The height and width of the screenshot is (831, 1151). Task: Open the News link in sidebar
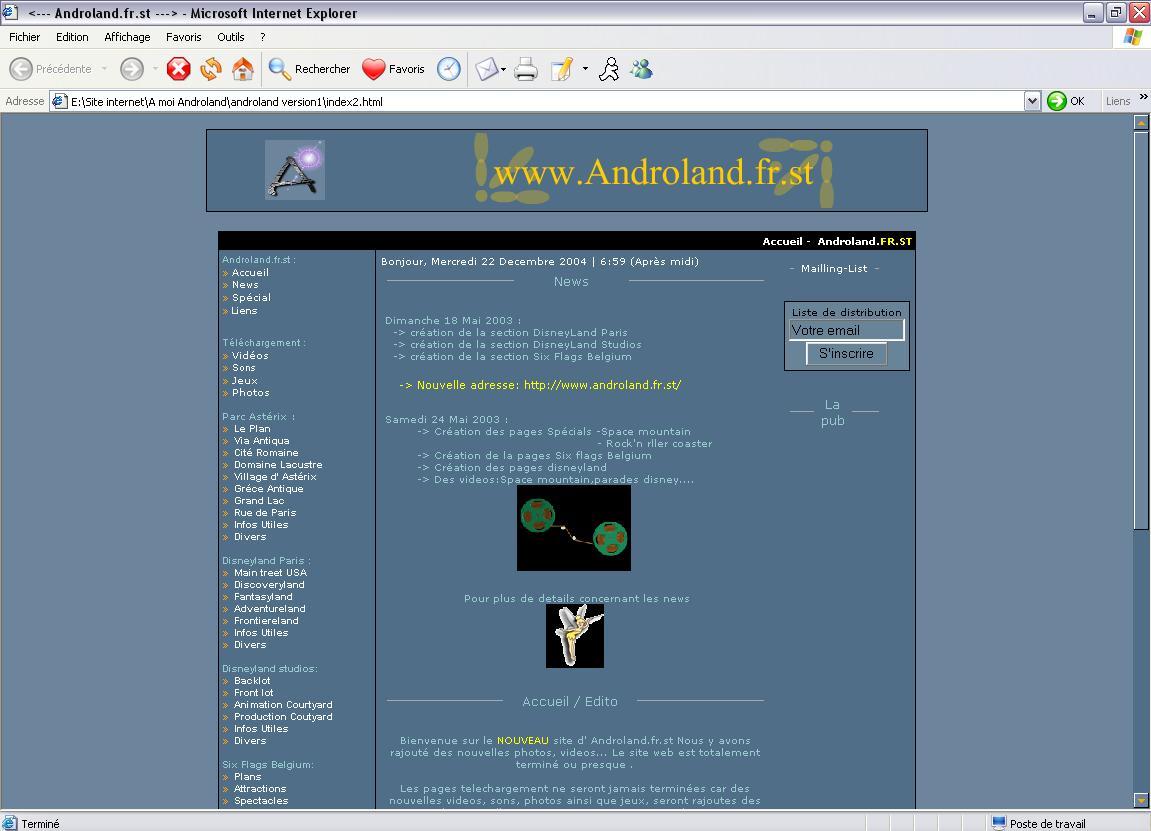tap(245, 285)
